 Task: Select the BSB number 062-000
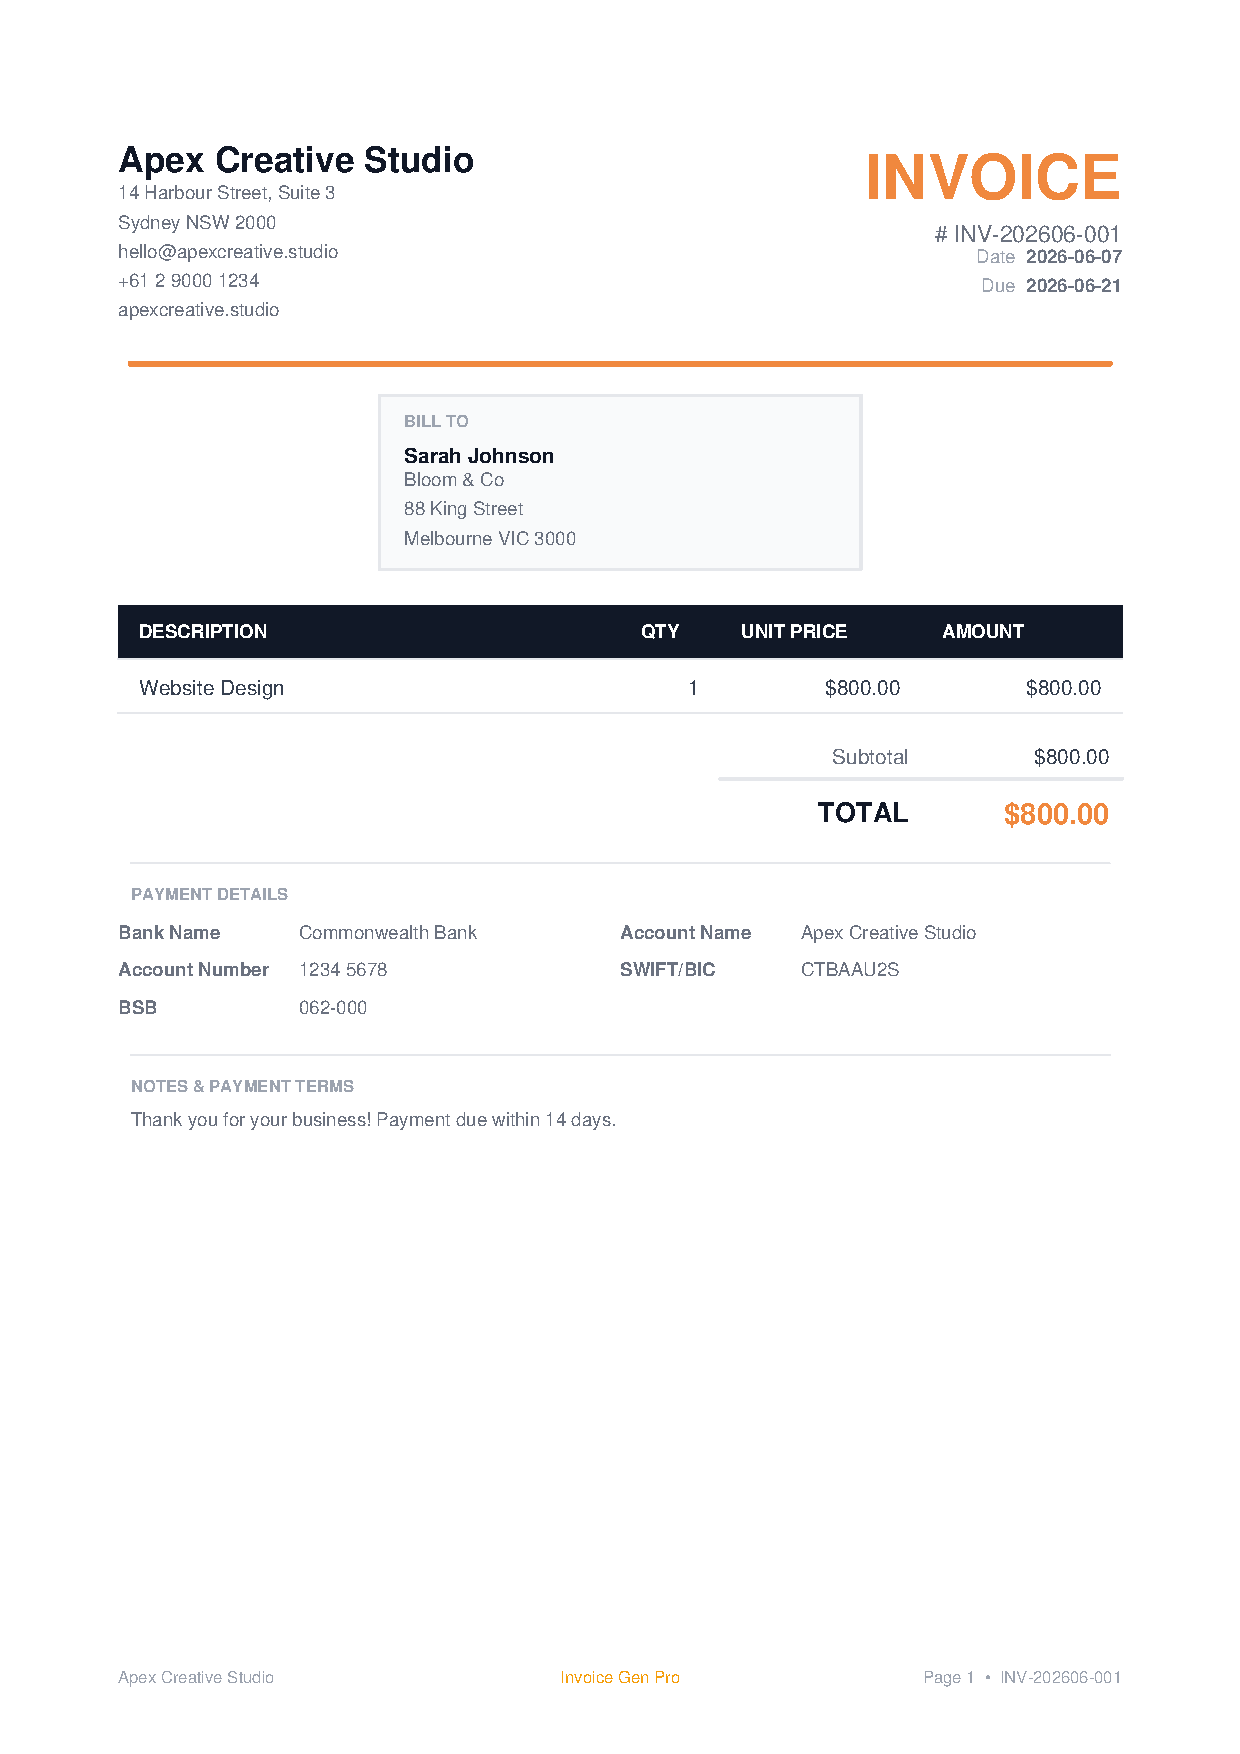(333, 1008)
